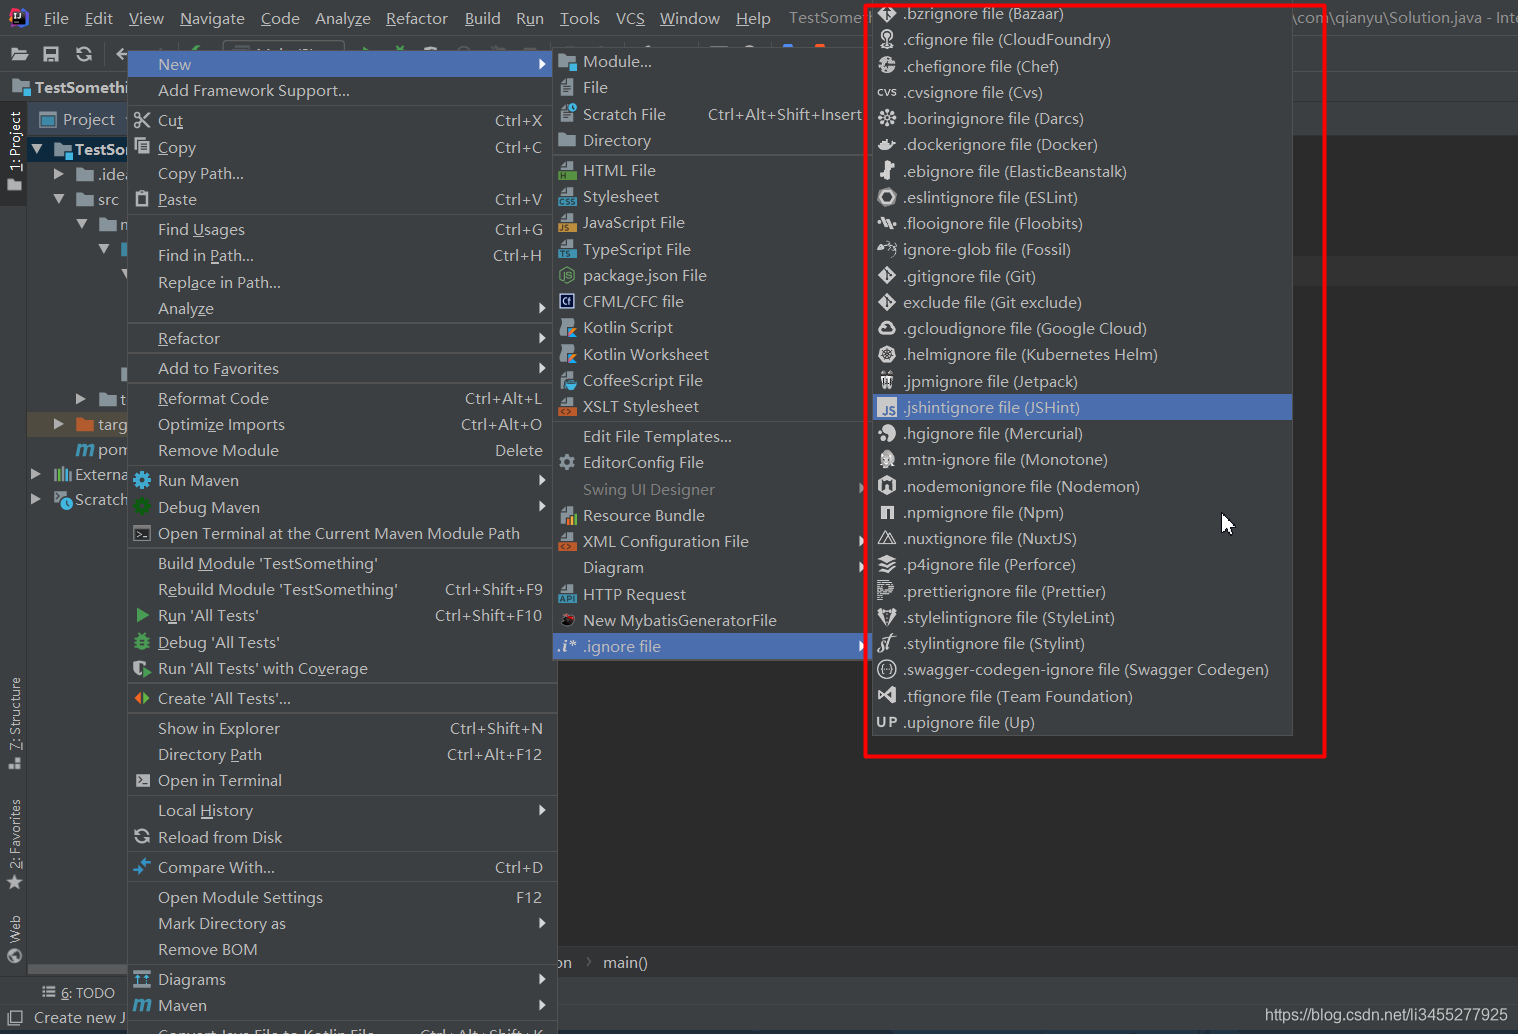The height and width of the screenshot is (1034, 1518).
Task: Expand the .idea folder in project tree
Action: (x=59, y=174)
